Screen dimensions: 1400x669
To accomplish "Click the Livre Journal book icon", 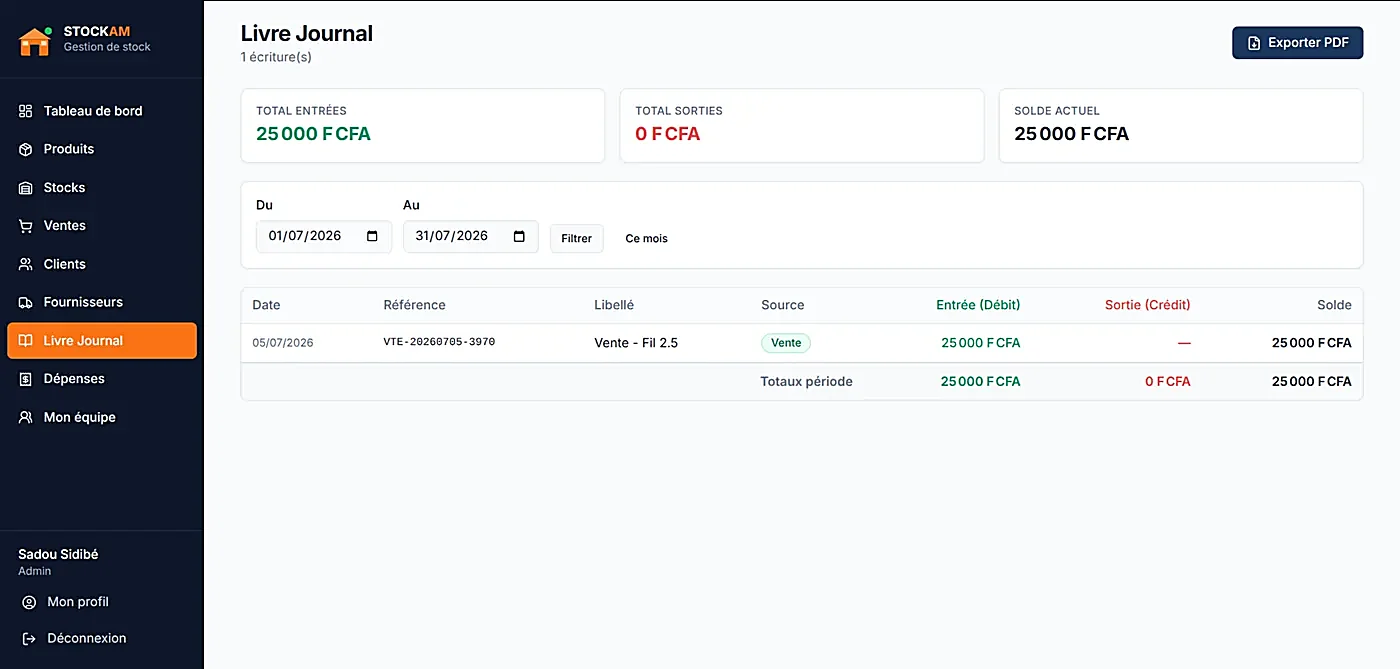I will pos(26,341).
